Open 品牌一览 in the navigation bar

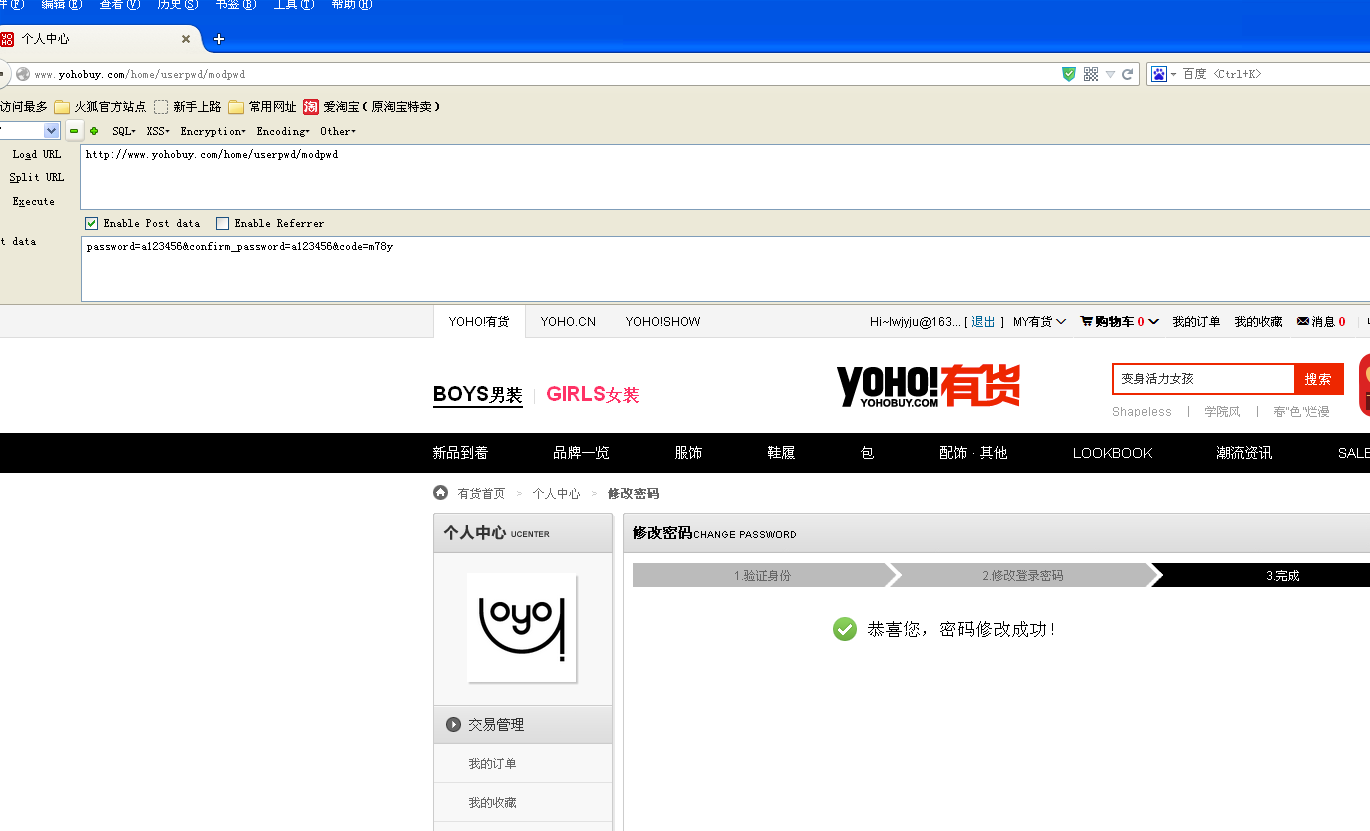(x=581, y=453)
